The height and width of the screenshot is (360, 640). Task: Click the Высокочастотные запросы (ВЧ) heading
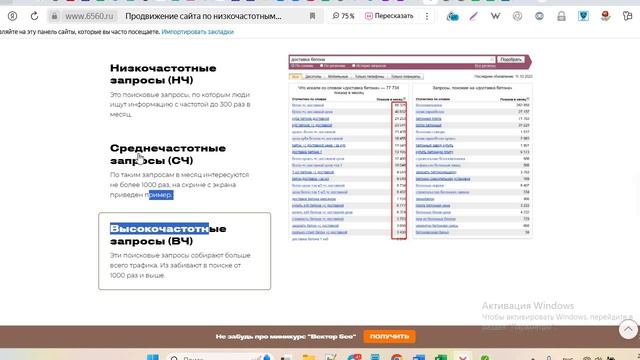tap(168, 235)
